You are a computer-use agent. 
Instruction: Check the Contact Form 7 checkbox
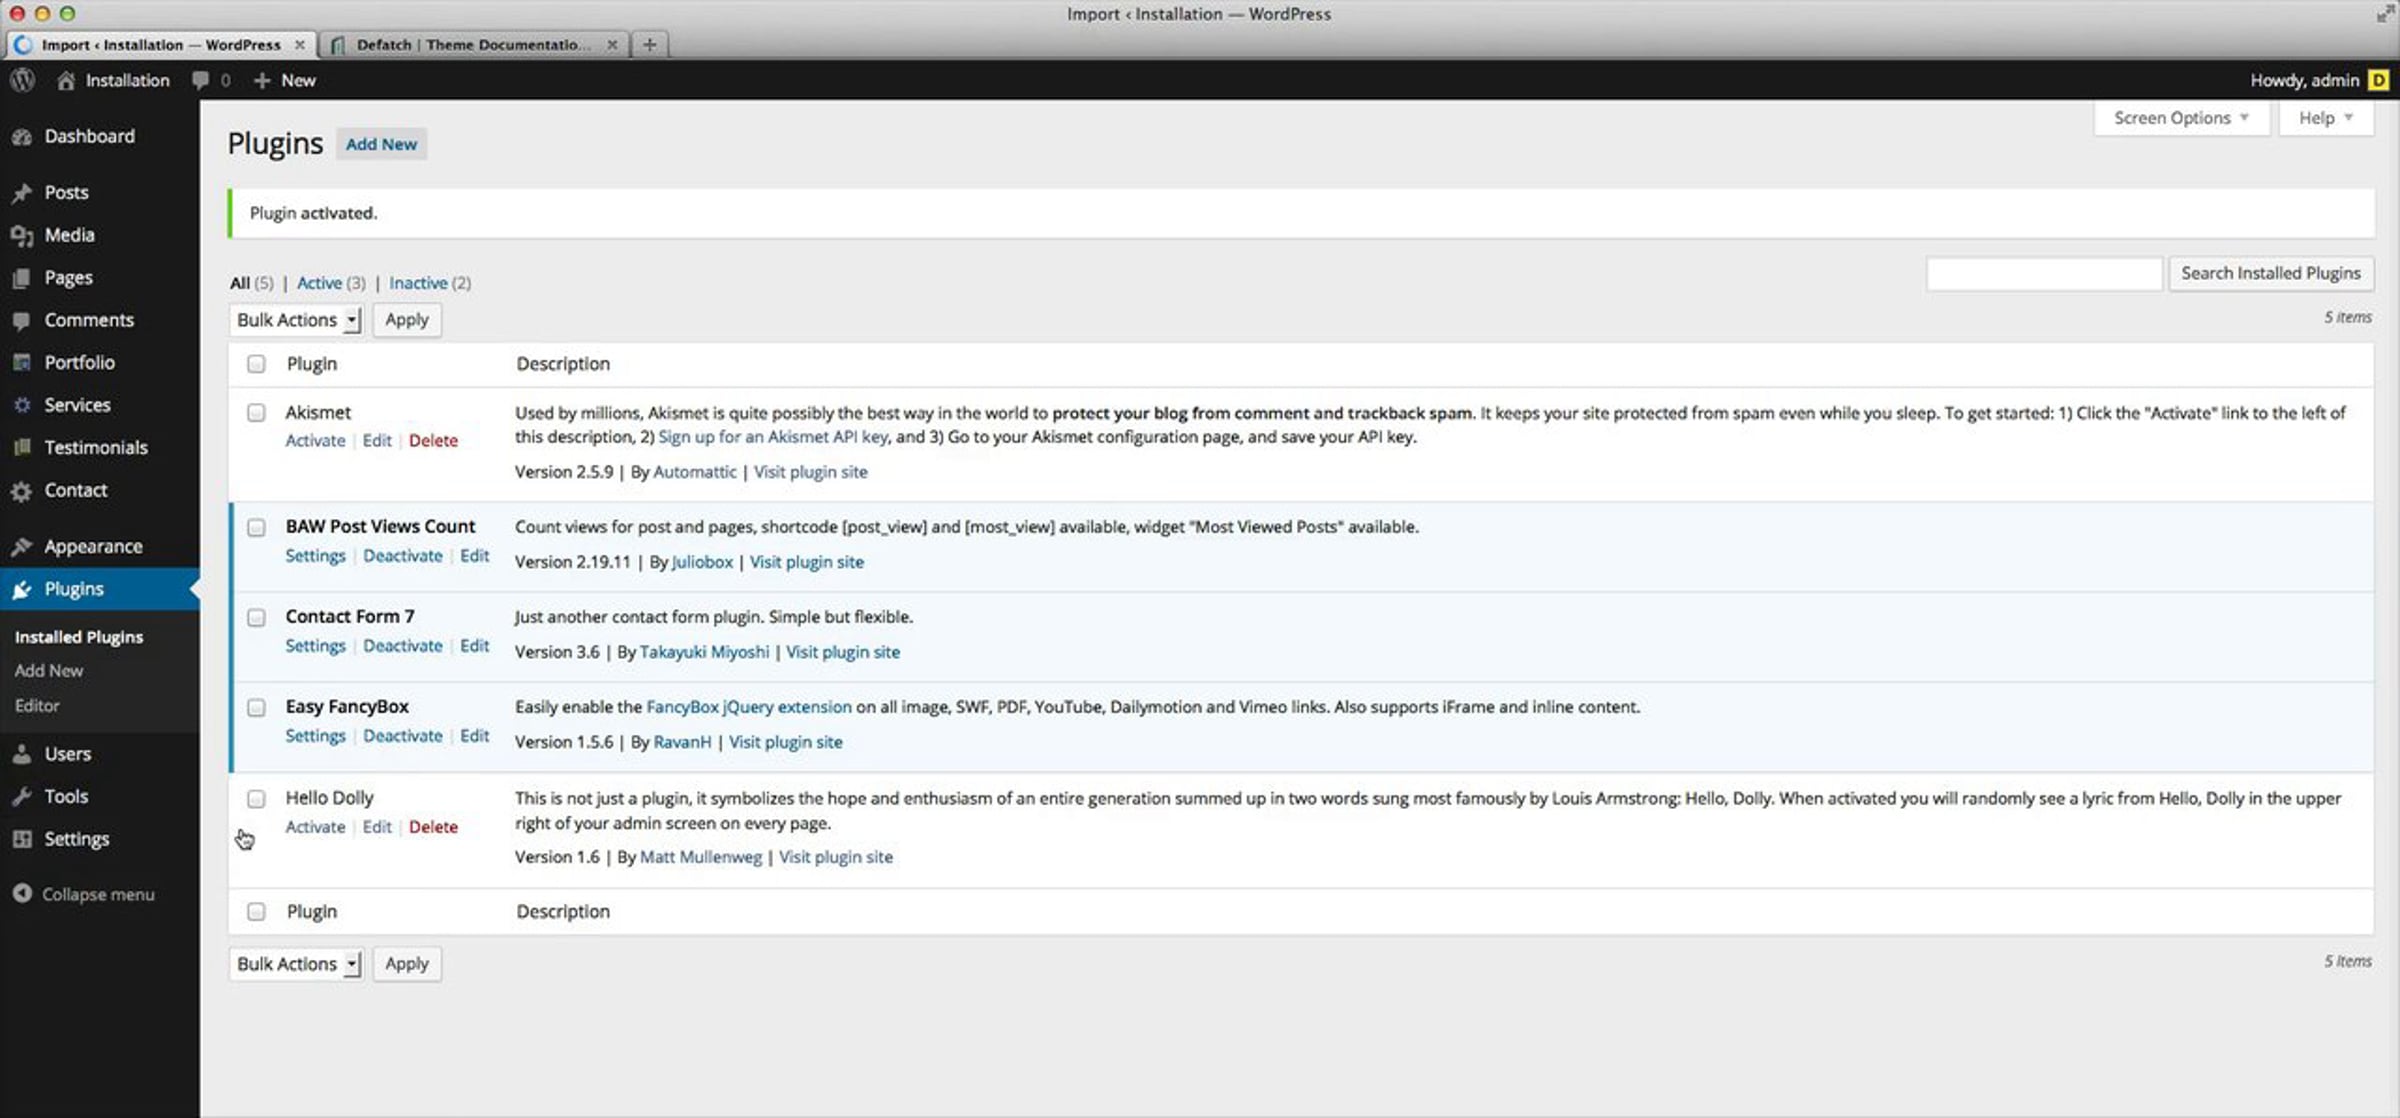256,617
